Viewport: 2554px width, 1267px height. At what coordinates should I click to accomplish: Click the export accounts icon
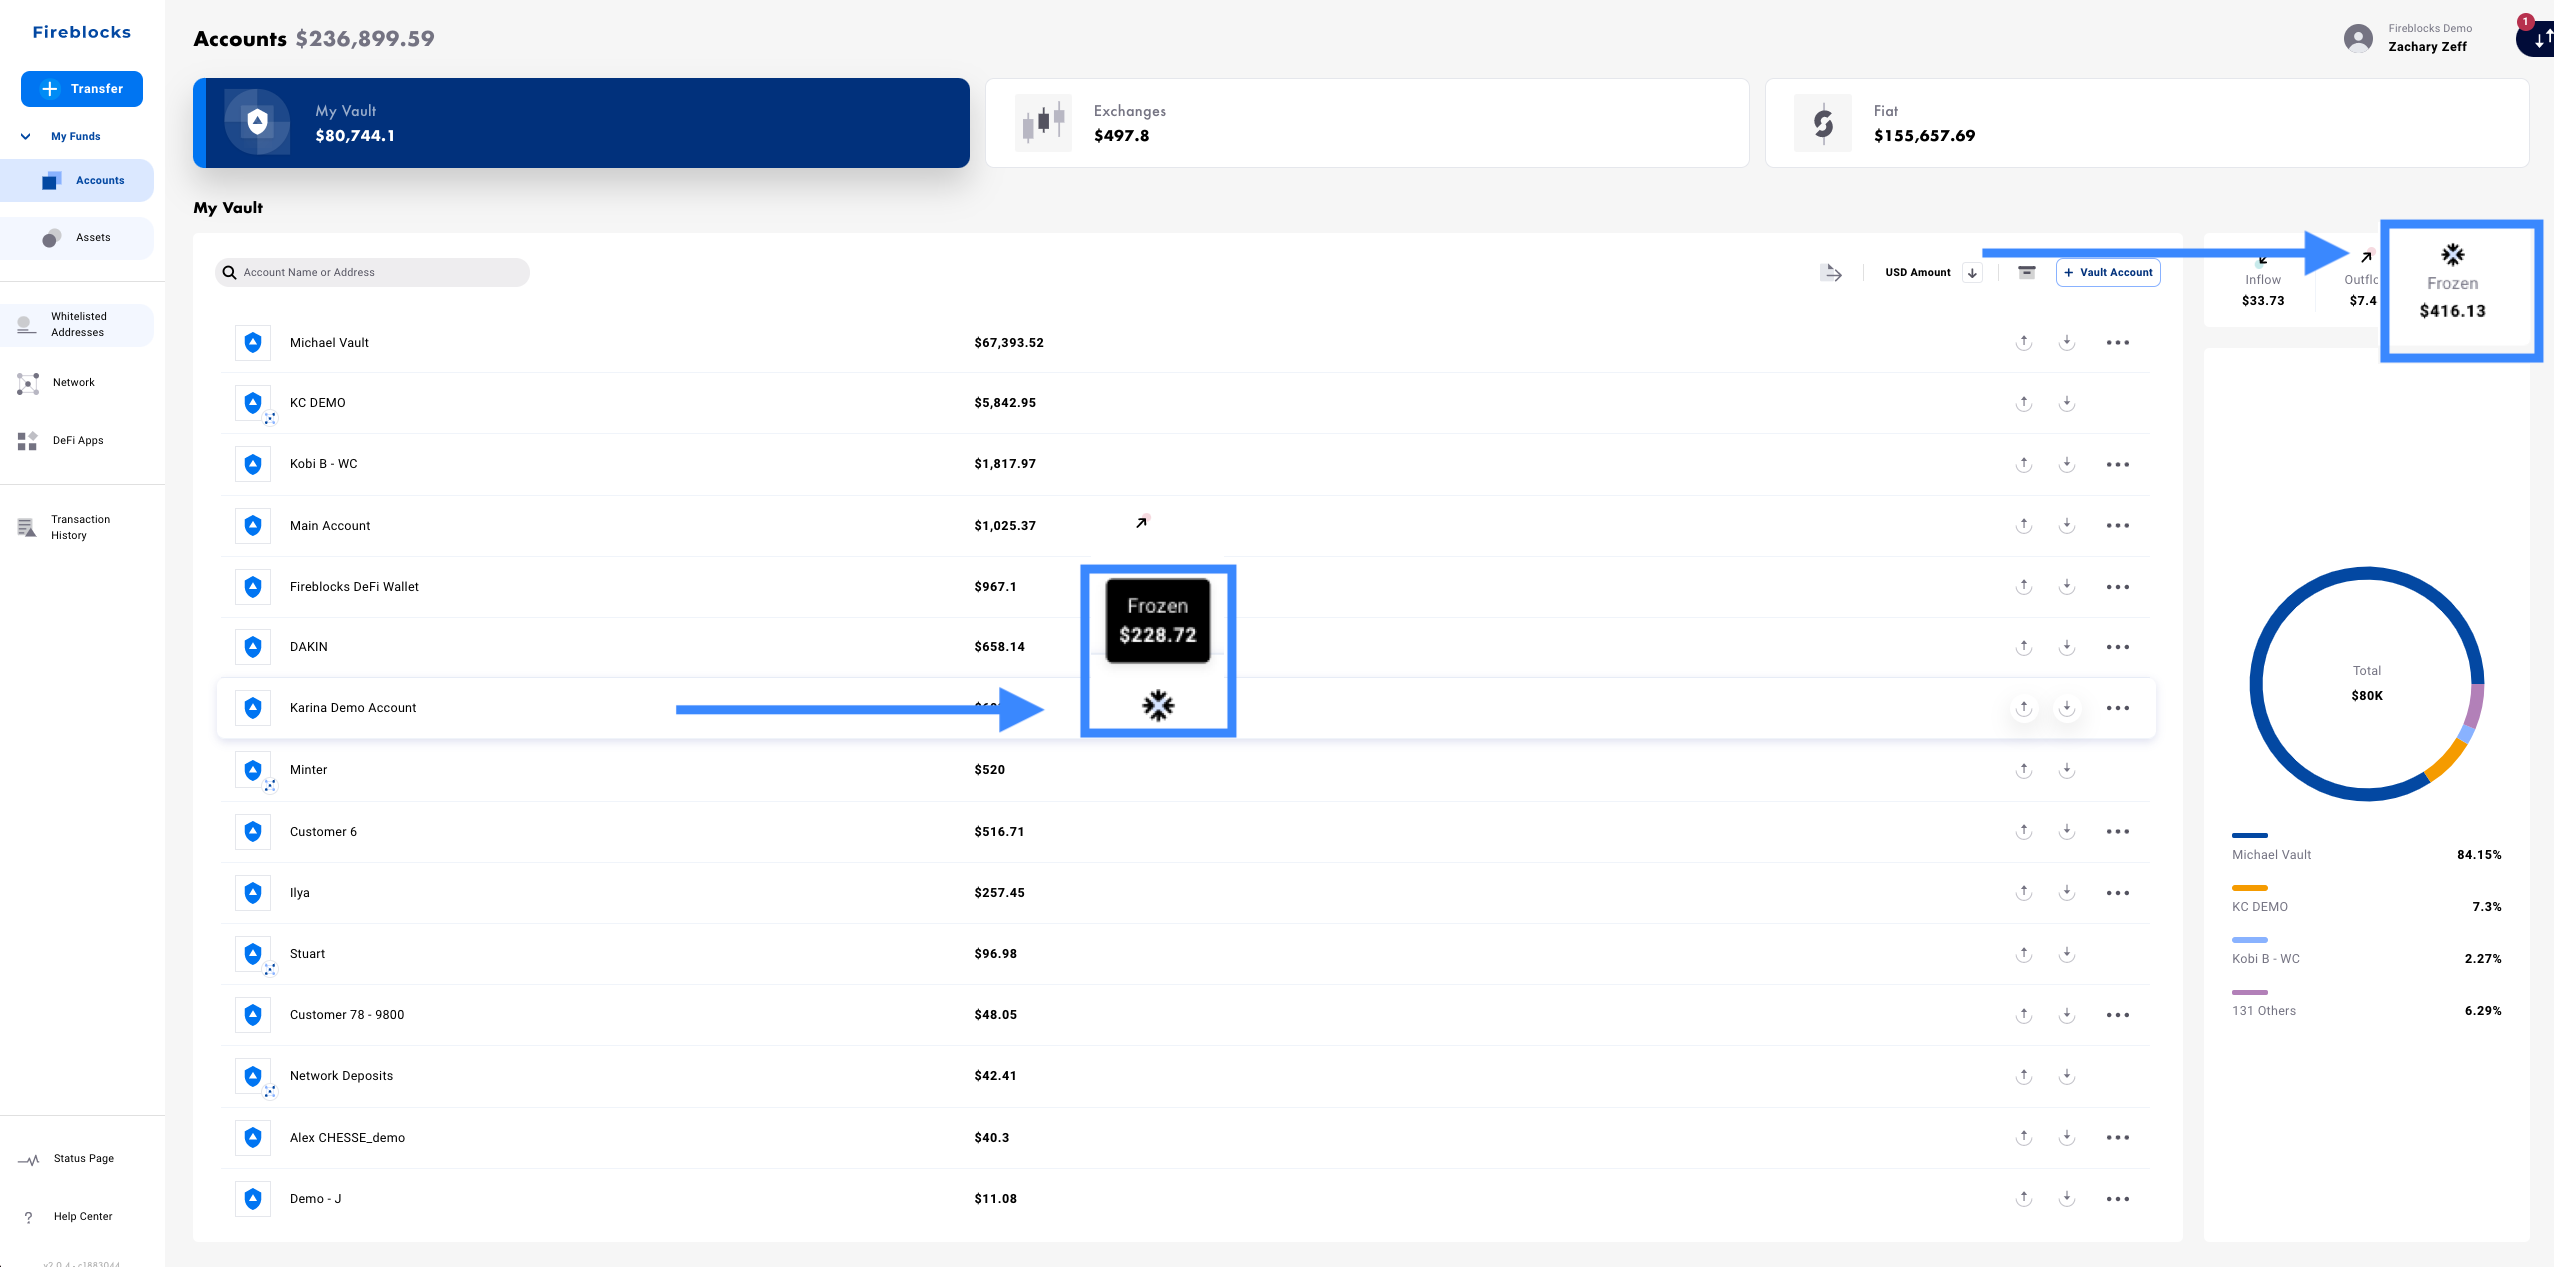(x=1831, y=273)
